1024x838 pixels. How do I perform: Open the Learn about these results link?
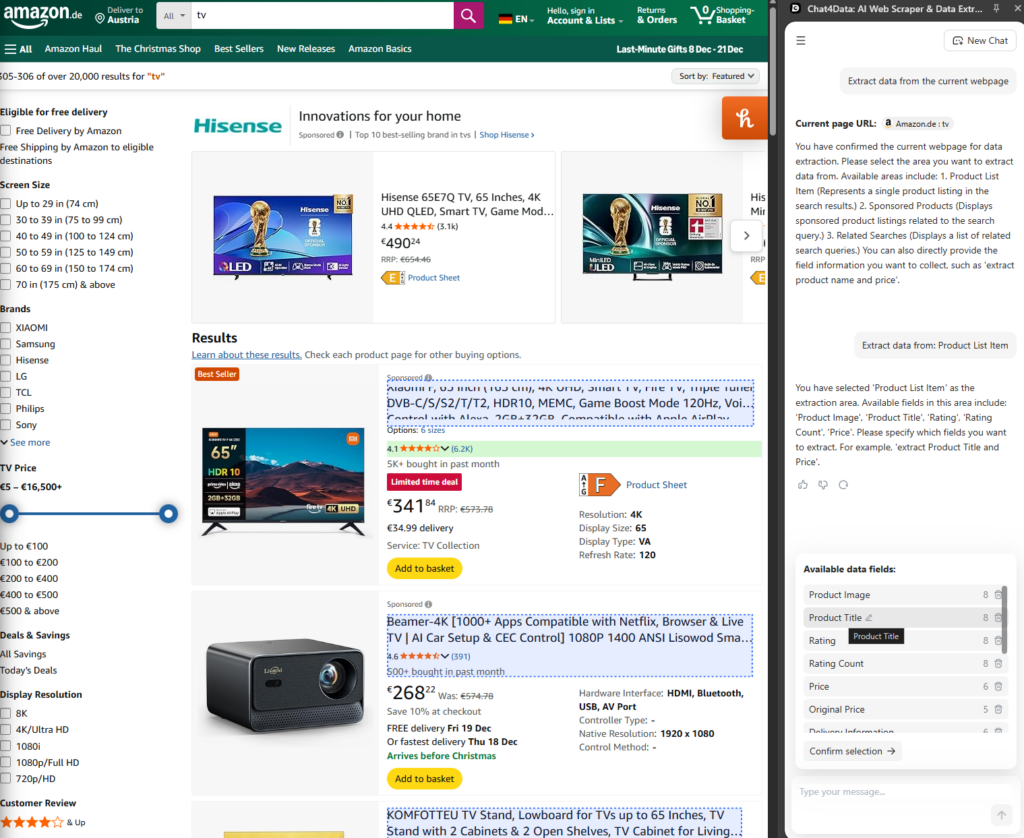point(246,353)
